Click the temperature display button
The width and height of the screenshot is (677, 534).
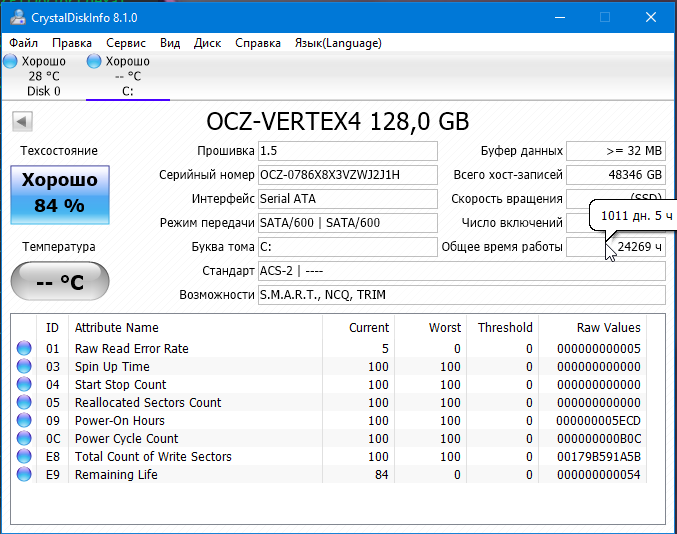tap(60, 281)
